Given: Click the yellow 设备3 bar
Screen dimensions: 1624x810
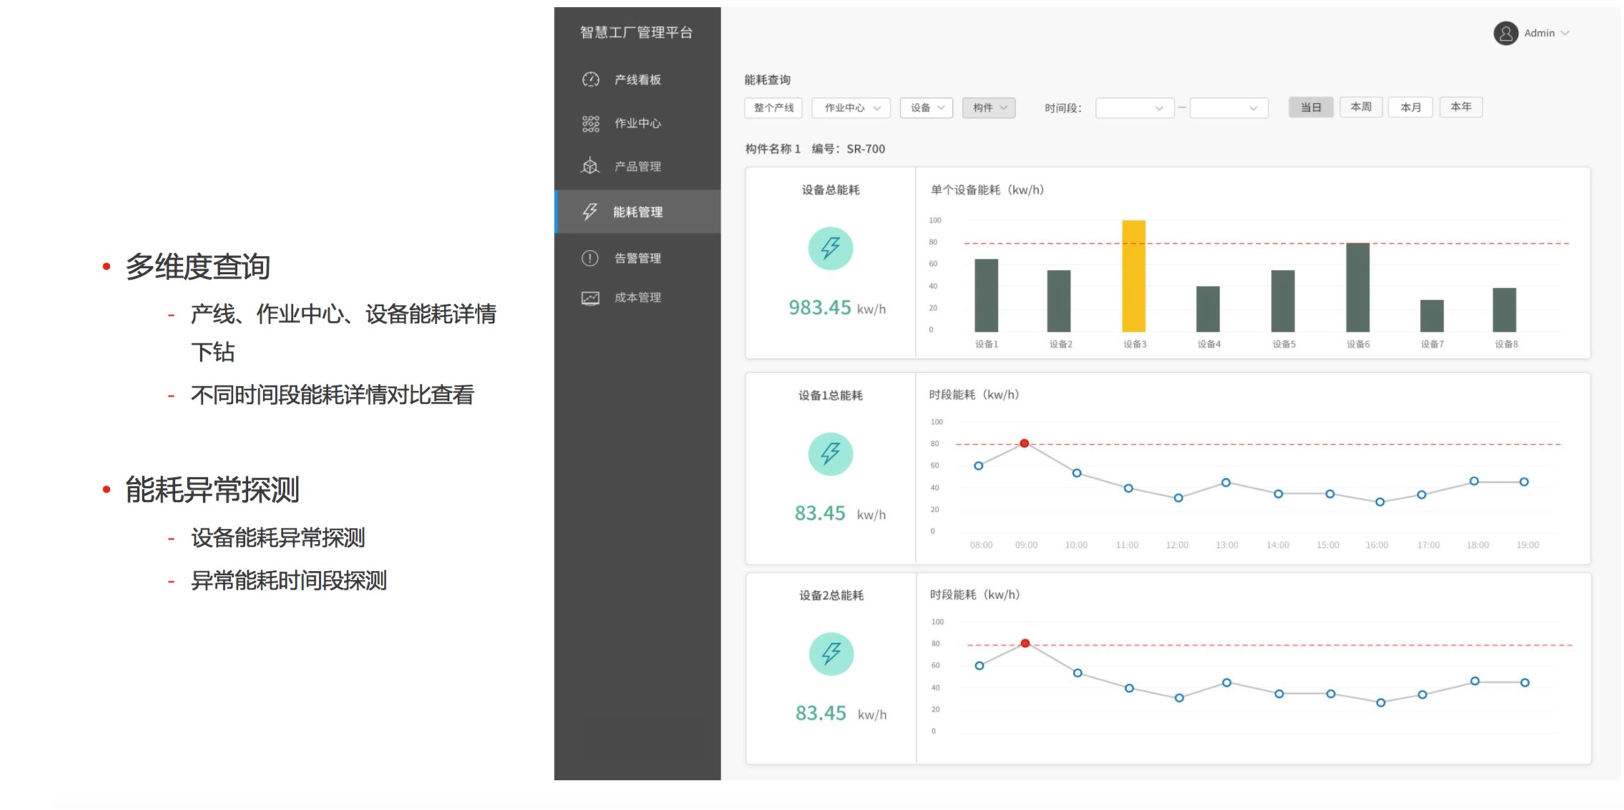Looking at the screenshot, I should [x=1134, y=276].
